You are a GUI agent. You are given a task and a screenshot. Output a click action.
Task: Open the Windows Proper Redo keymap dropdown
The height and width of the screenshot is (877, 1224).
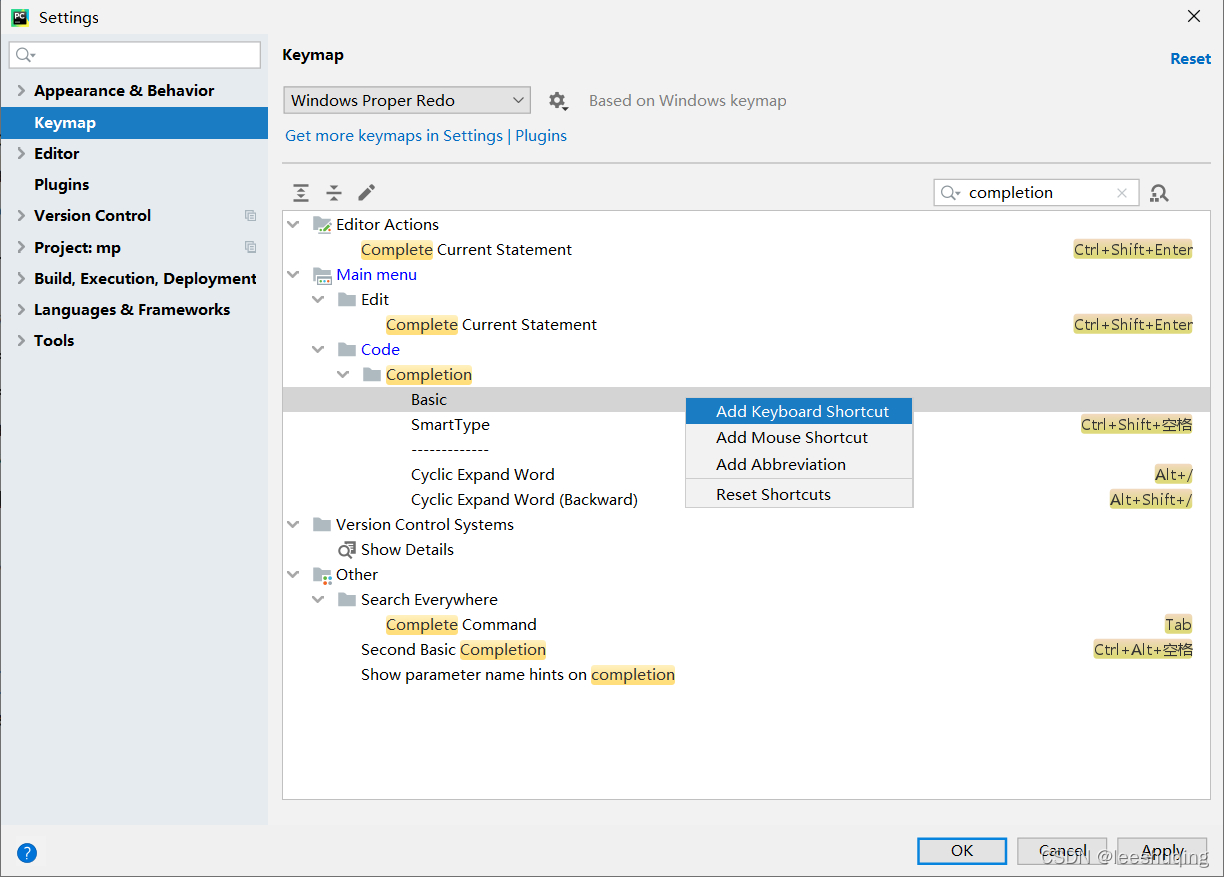coord(407,101)
